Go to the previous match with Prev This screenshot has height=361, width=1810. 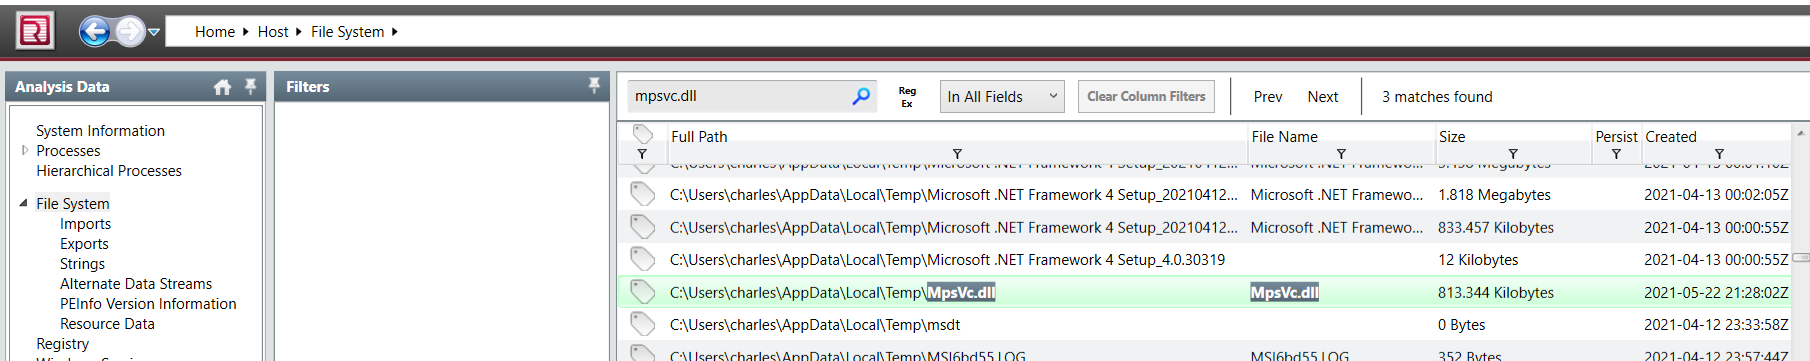pos(1267,97)
